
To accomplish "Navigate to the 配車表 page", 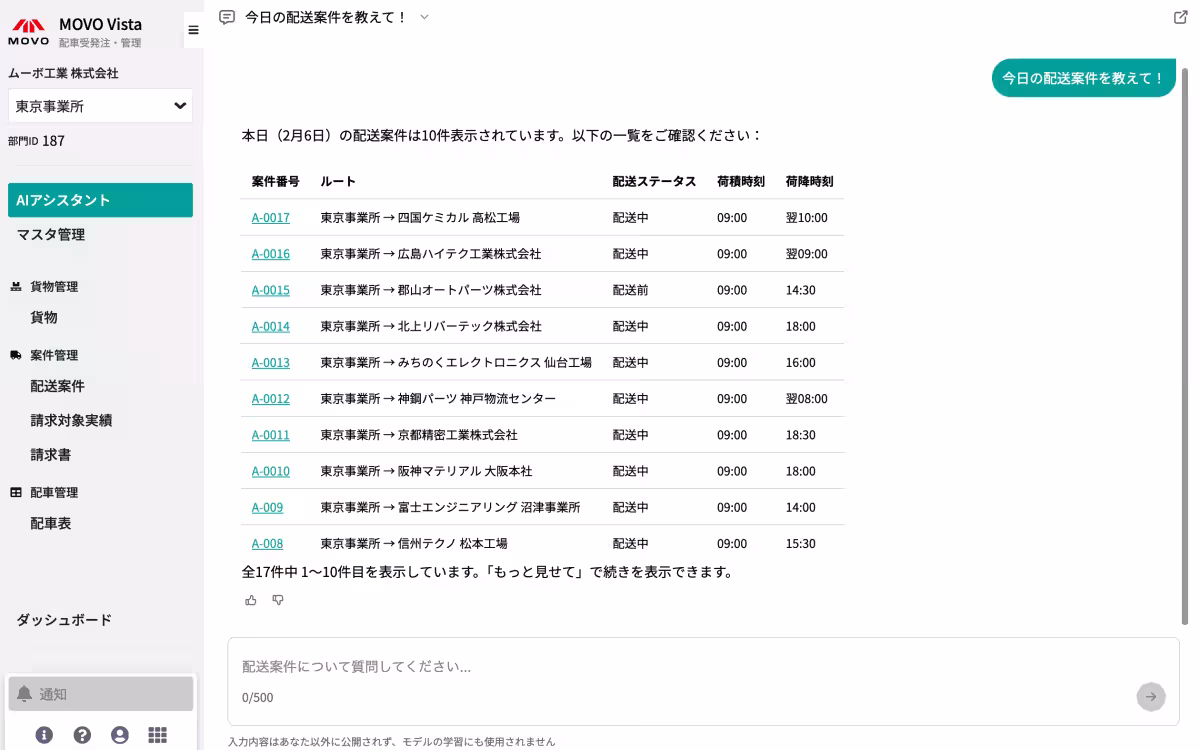I will click(x=50, y=523).
